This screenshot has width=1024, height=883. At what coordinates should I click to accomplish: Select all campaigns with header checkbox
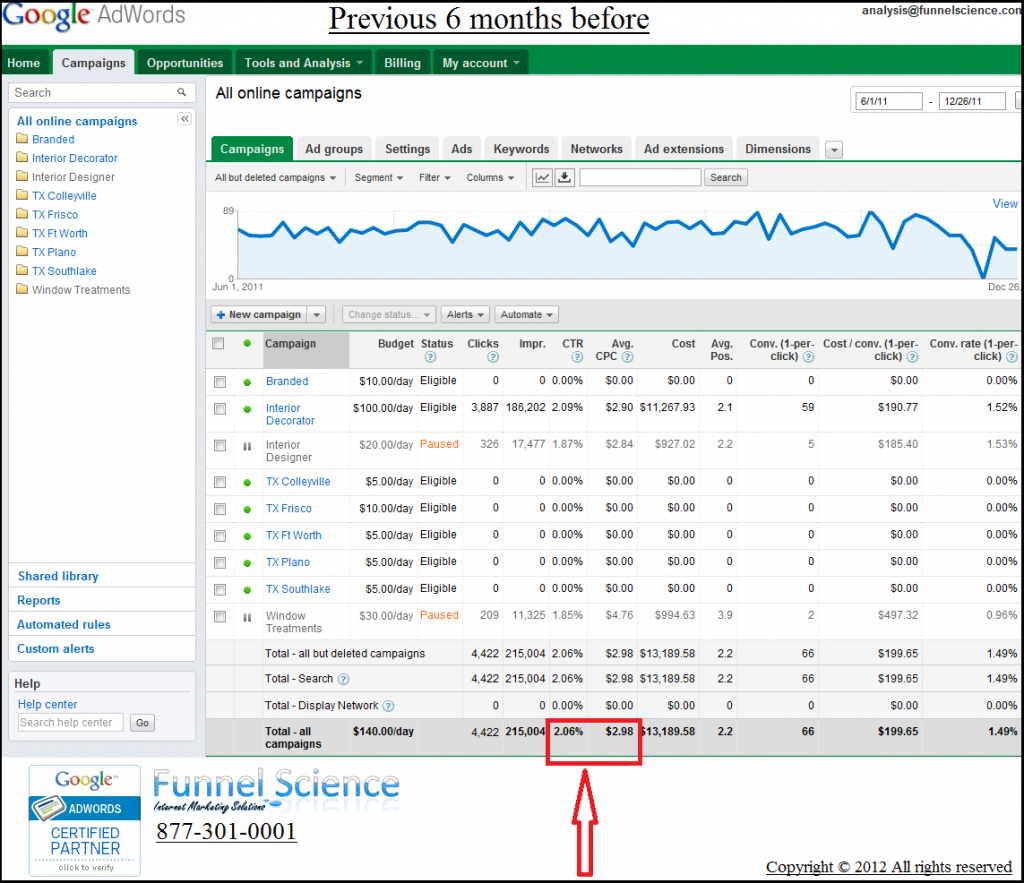point(219,344)
